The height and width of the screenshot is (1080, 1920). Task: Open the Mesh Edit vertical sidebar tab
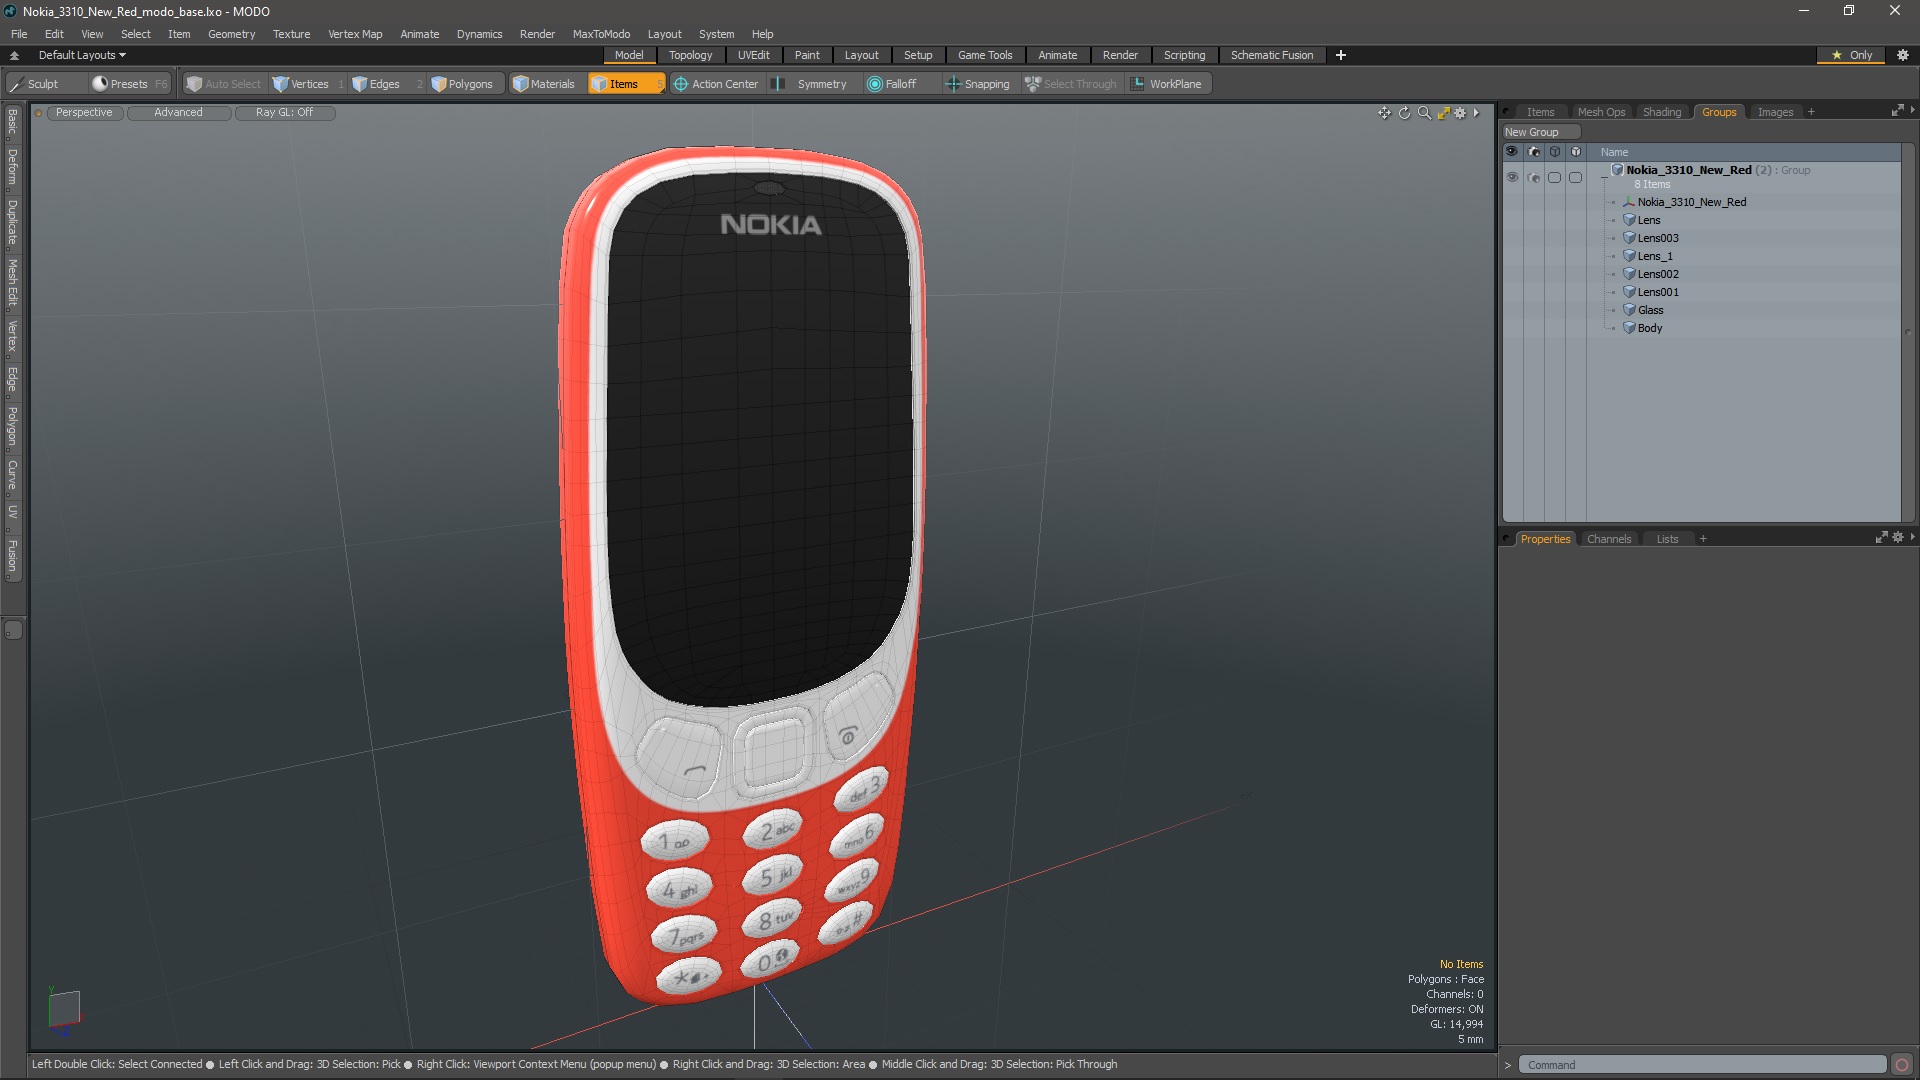(x=12, y=282)
